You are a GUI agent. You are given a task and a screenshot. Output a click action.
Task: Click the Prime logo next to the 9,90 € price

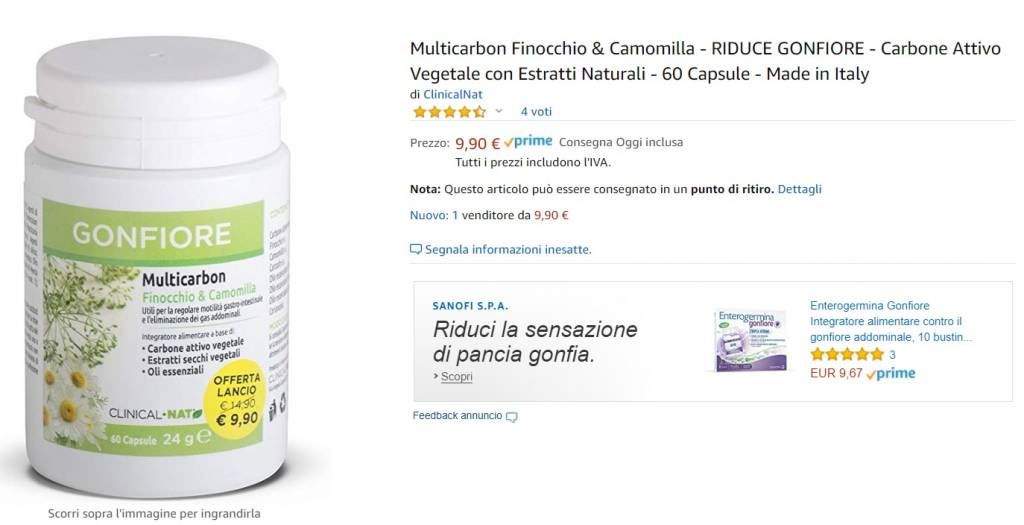pos(528,142)
